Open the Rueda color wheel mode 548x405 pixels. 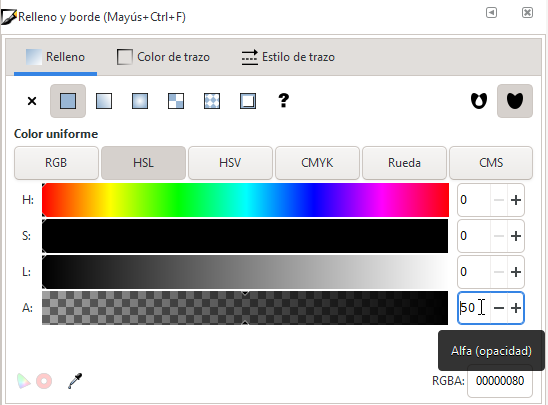tap(404, 163)
